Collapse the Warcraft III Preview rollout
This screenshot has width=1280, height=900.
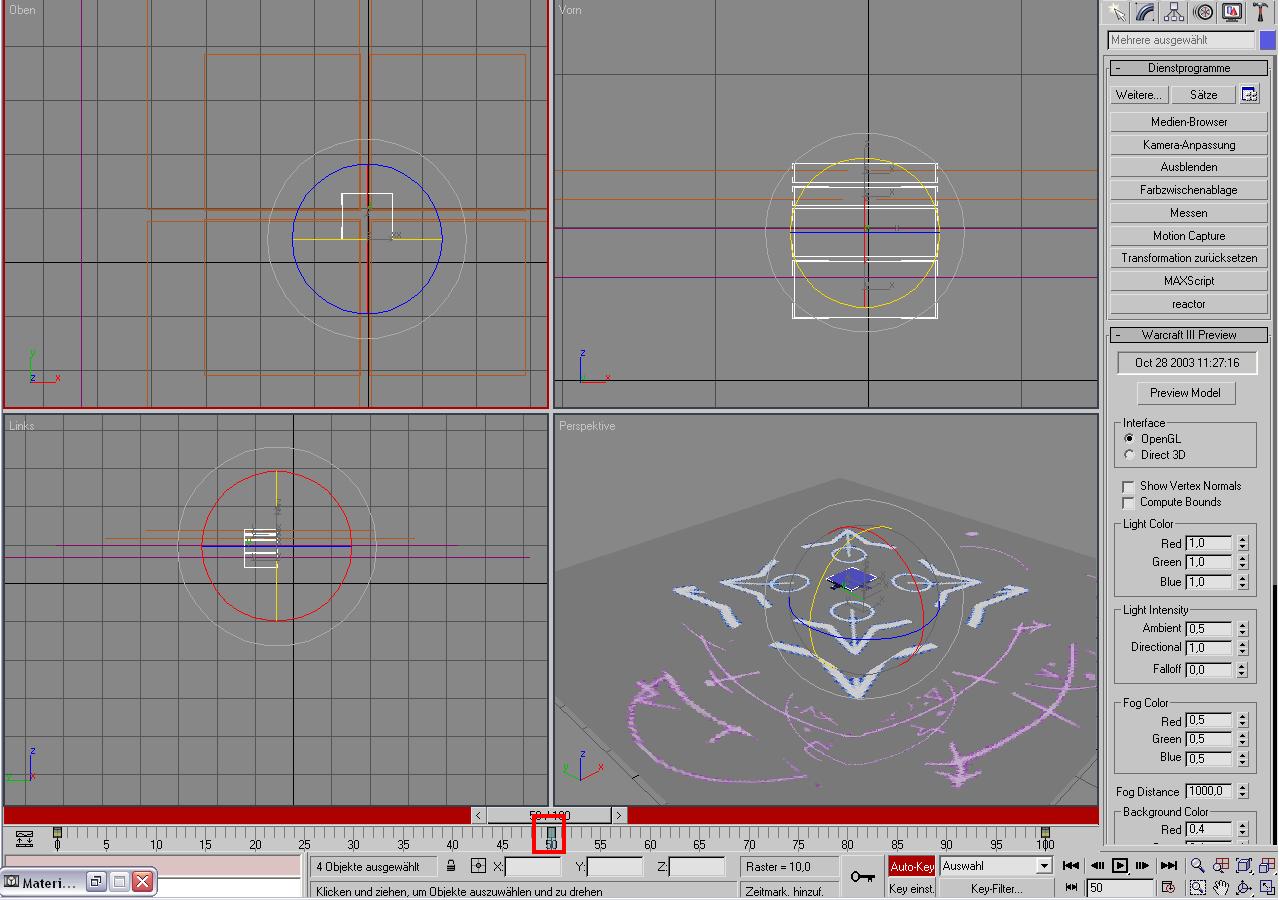[1188, 335]
